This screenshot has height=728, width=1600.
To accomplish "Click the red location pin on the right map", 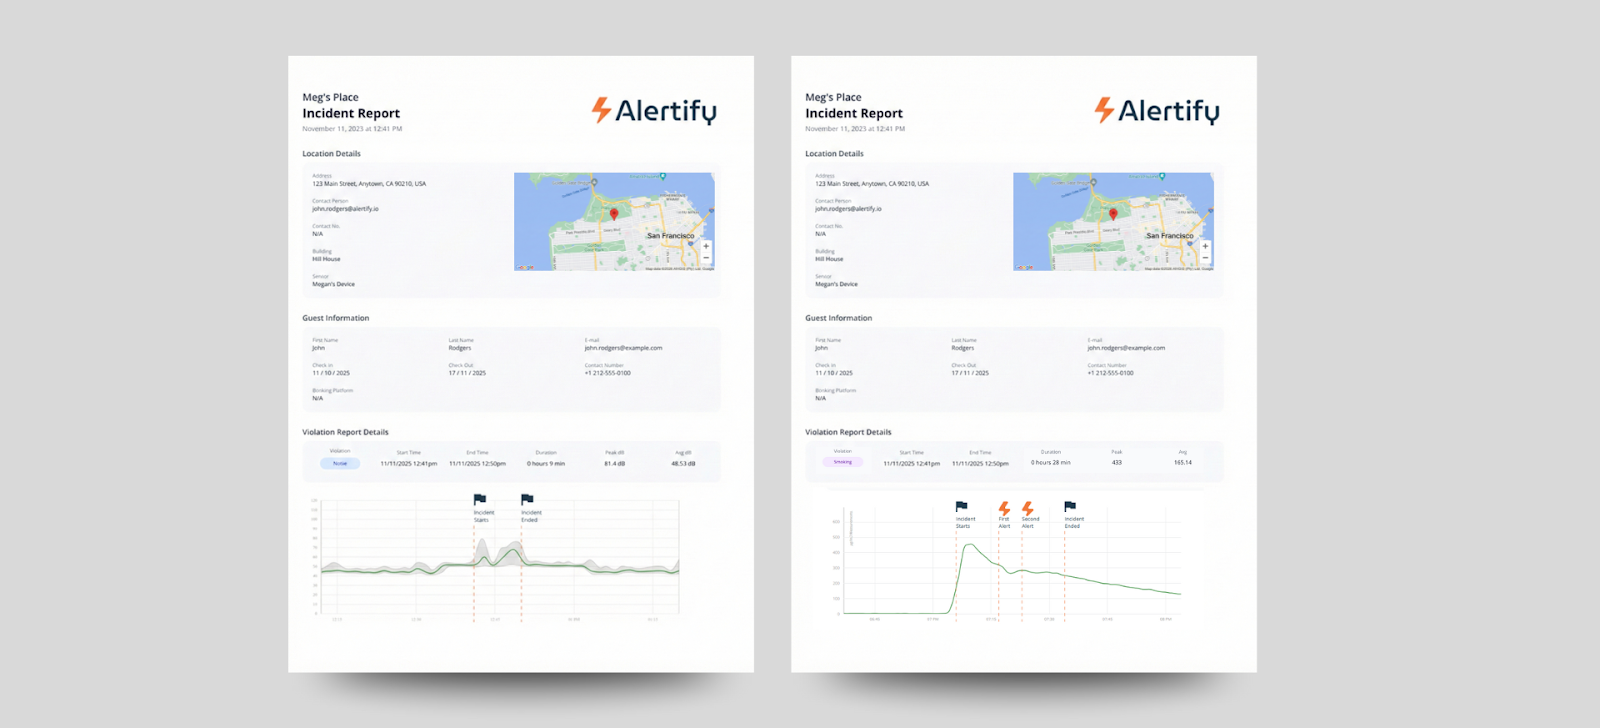I will point(1113,214).
